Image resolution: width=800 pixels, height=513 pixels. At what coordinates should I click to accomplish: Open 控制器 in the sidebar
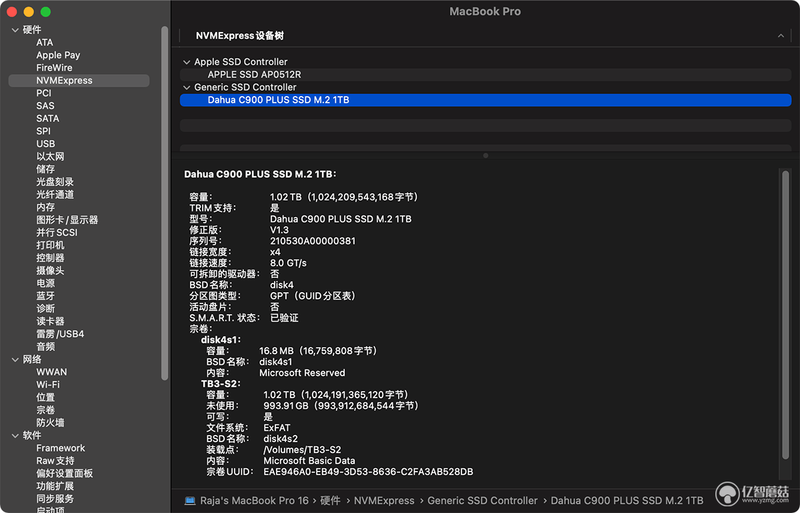tap(50, 258)
